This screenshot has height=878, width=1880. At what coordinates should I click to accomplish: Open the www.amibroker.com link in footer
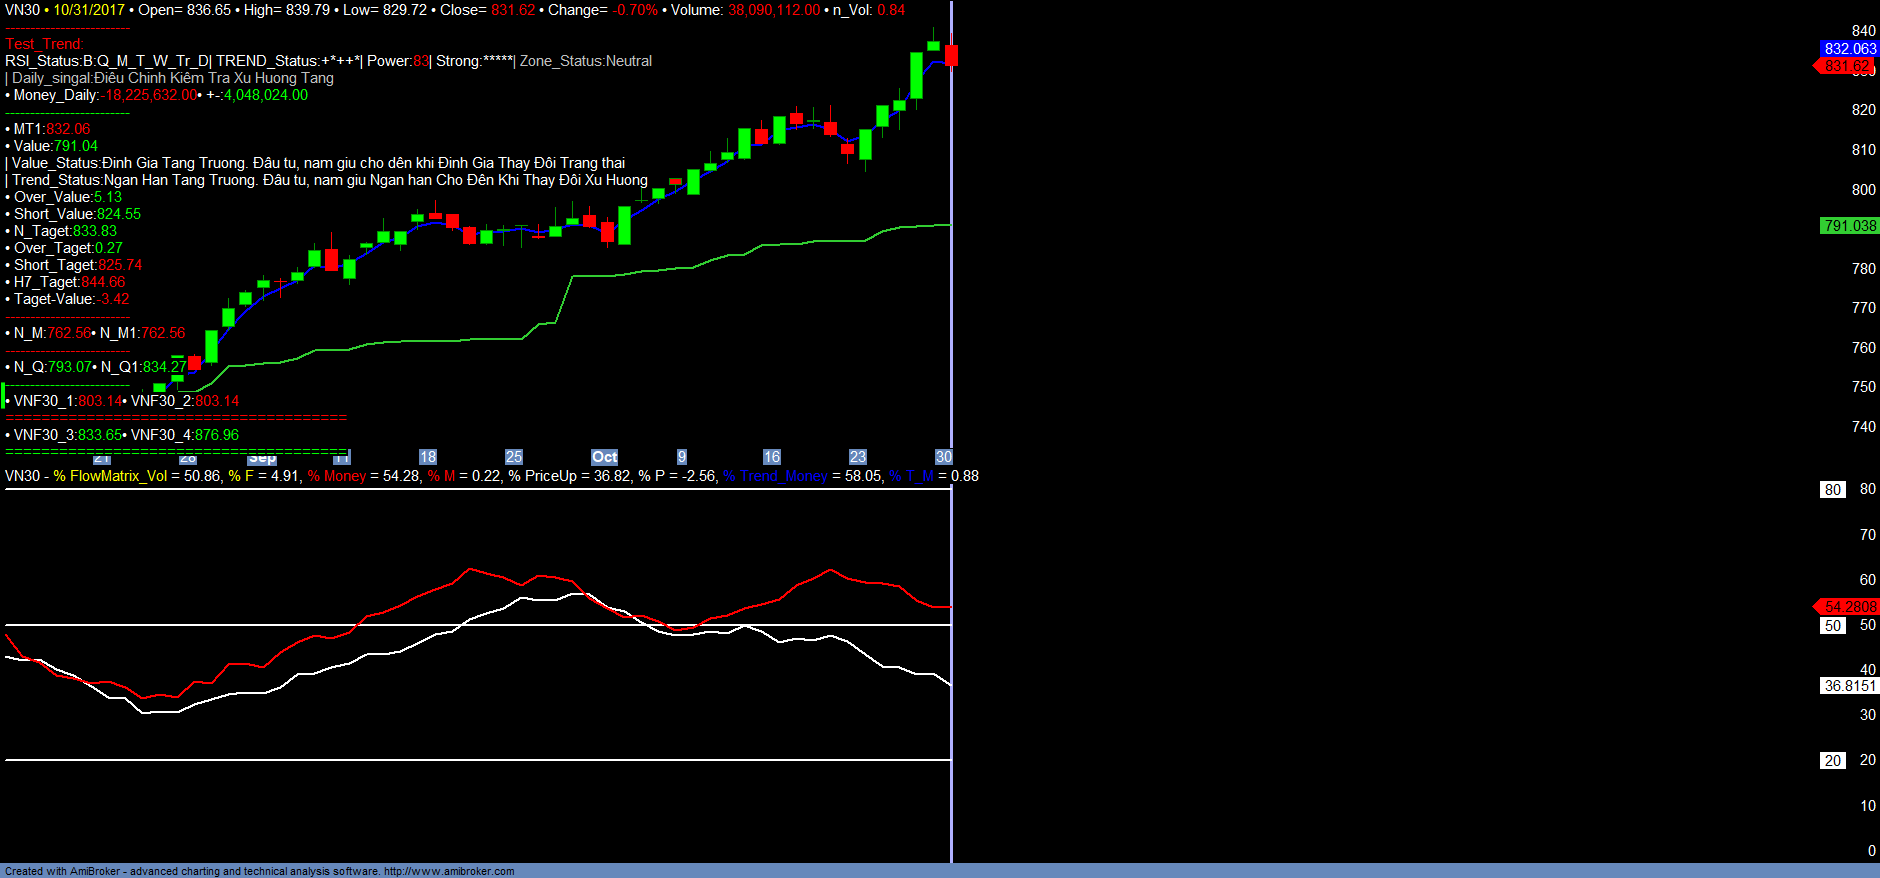449,871
